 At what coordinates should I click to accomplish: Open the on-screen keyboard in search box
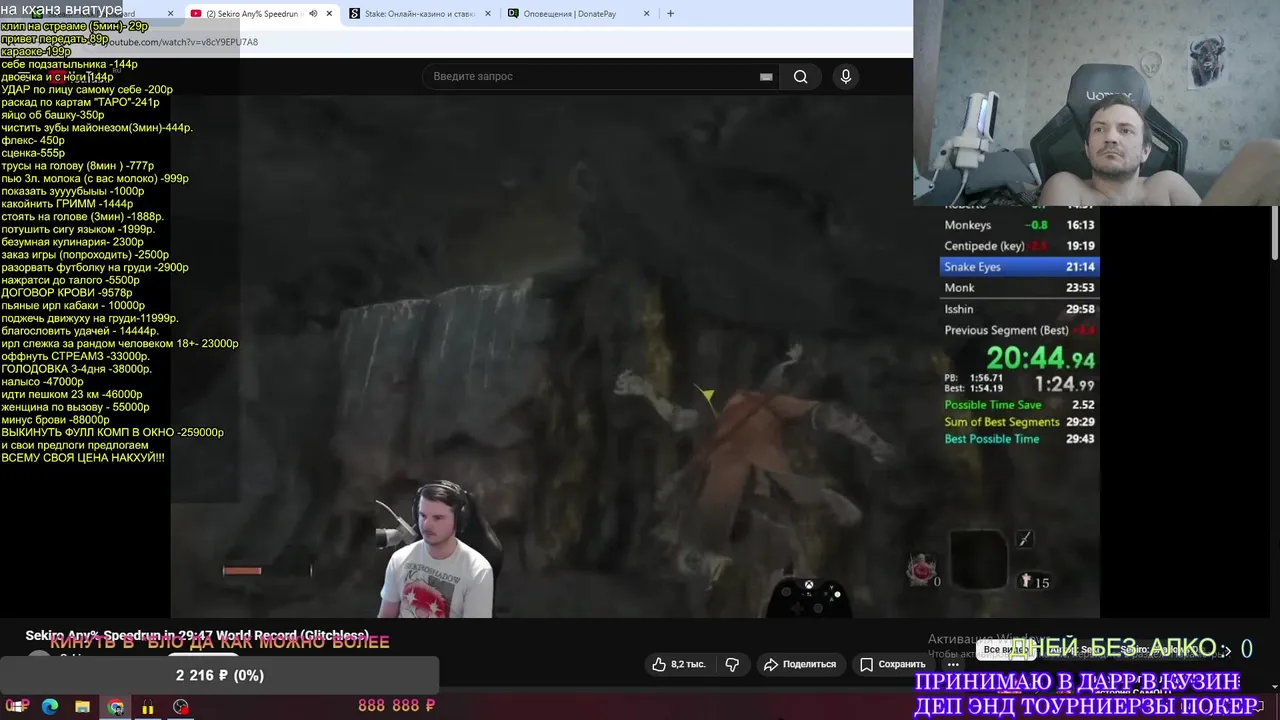(766, 76)
